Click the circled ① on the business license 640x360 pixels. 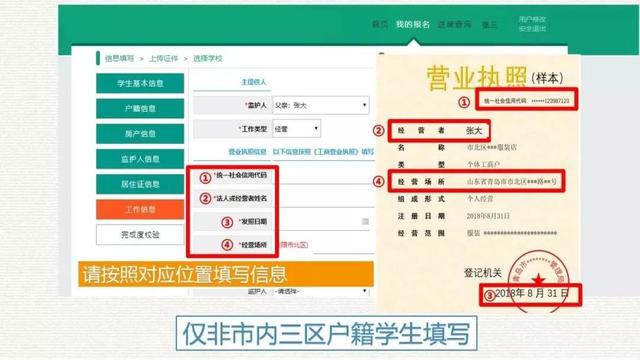(x=464, y=102)
